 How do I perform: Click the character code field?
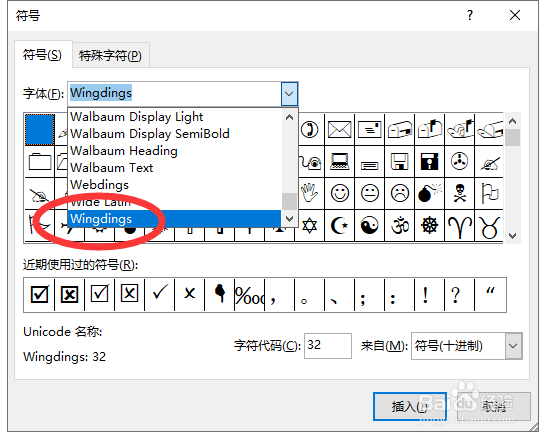coord(328,345)
